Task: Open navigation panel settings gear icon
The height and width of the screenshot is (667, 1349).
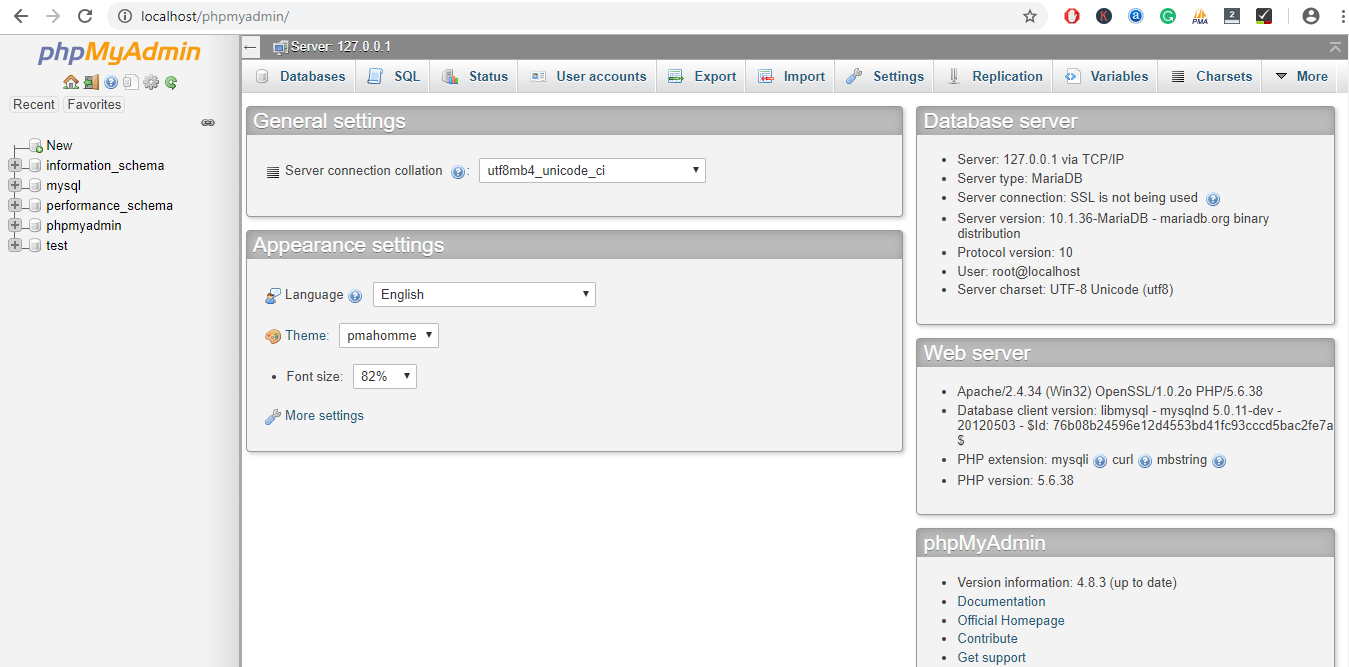Action: click(x=151, y=83)
